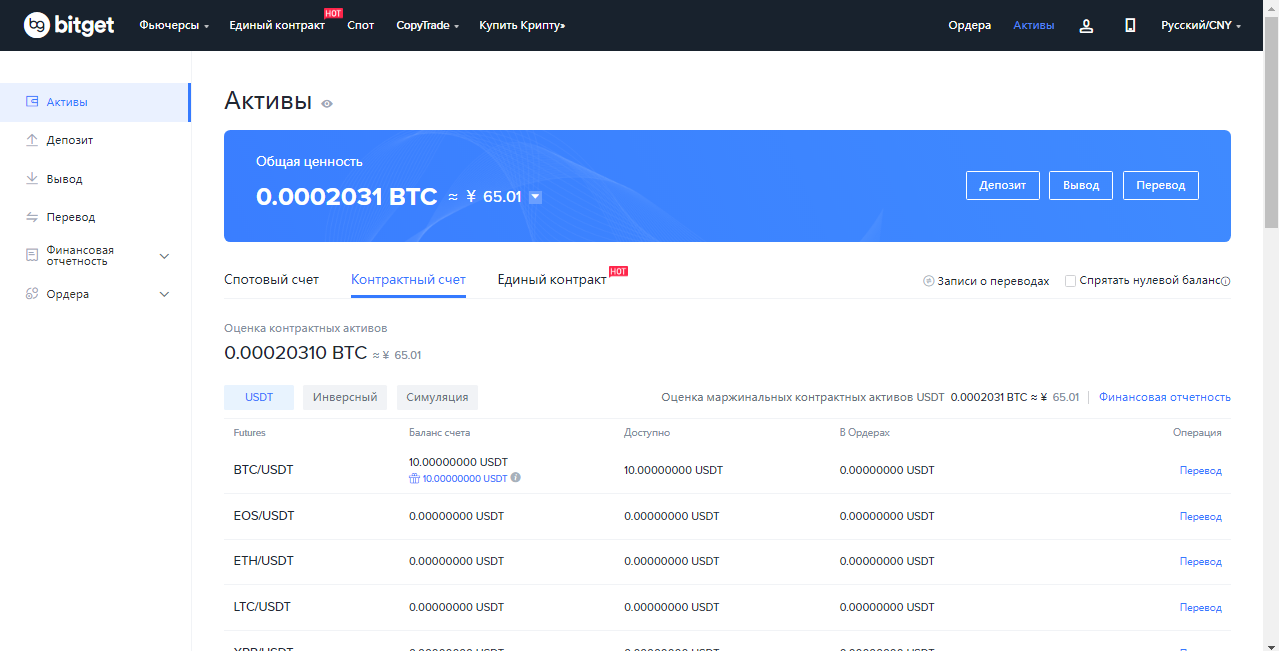
Task: Click the transfer records icon
Action: click(928, 281)
